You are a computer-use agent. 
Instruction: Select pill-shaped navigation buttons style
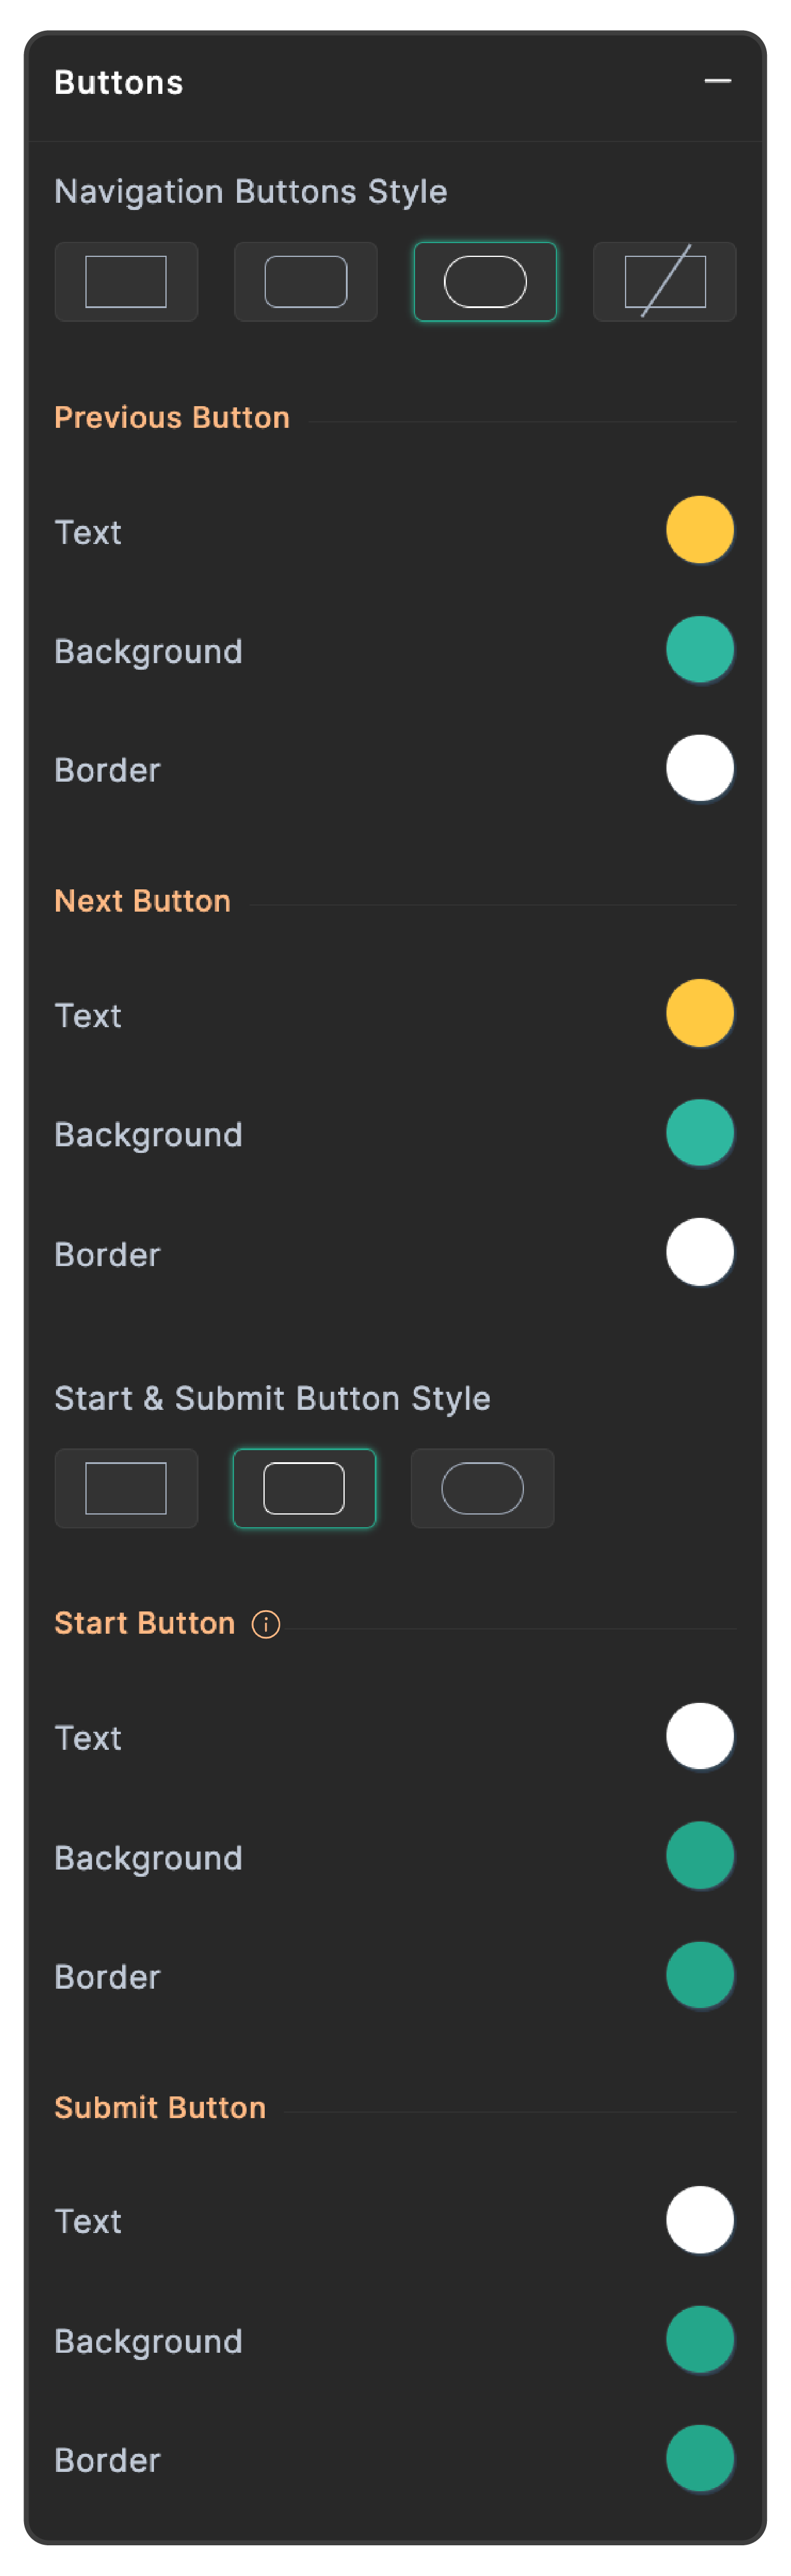485,281
